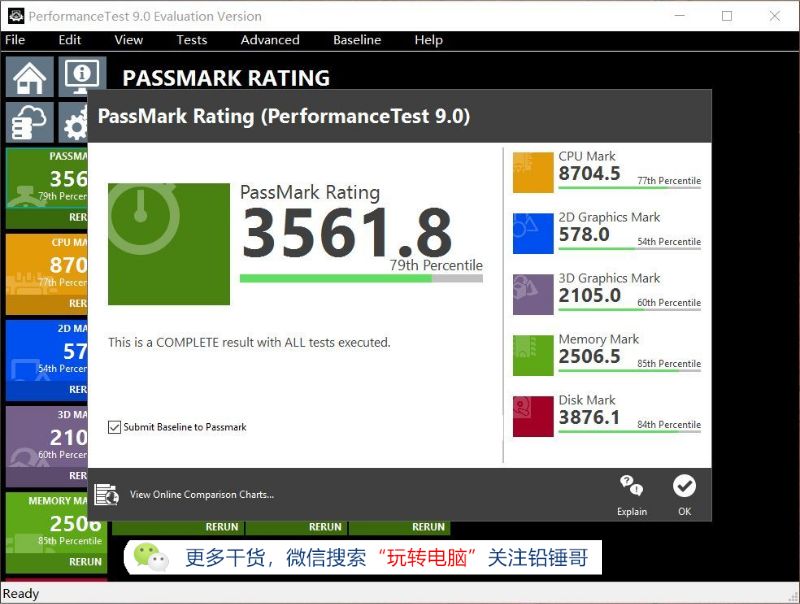The image size is (800, 604).
Task: Click the purple 3D Graphics Mark icon
Action: [x=533, y=294]
